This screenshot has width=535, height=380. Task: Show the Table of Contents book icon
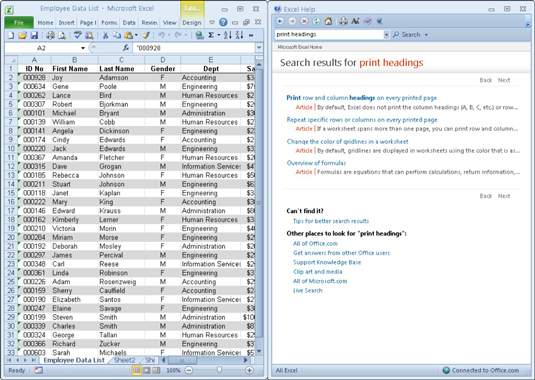(x=367, y=21)
